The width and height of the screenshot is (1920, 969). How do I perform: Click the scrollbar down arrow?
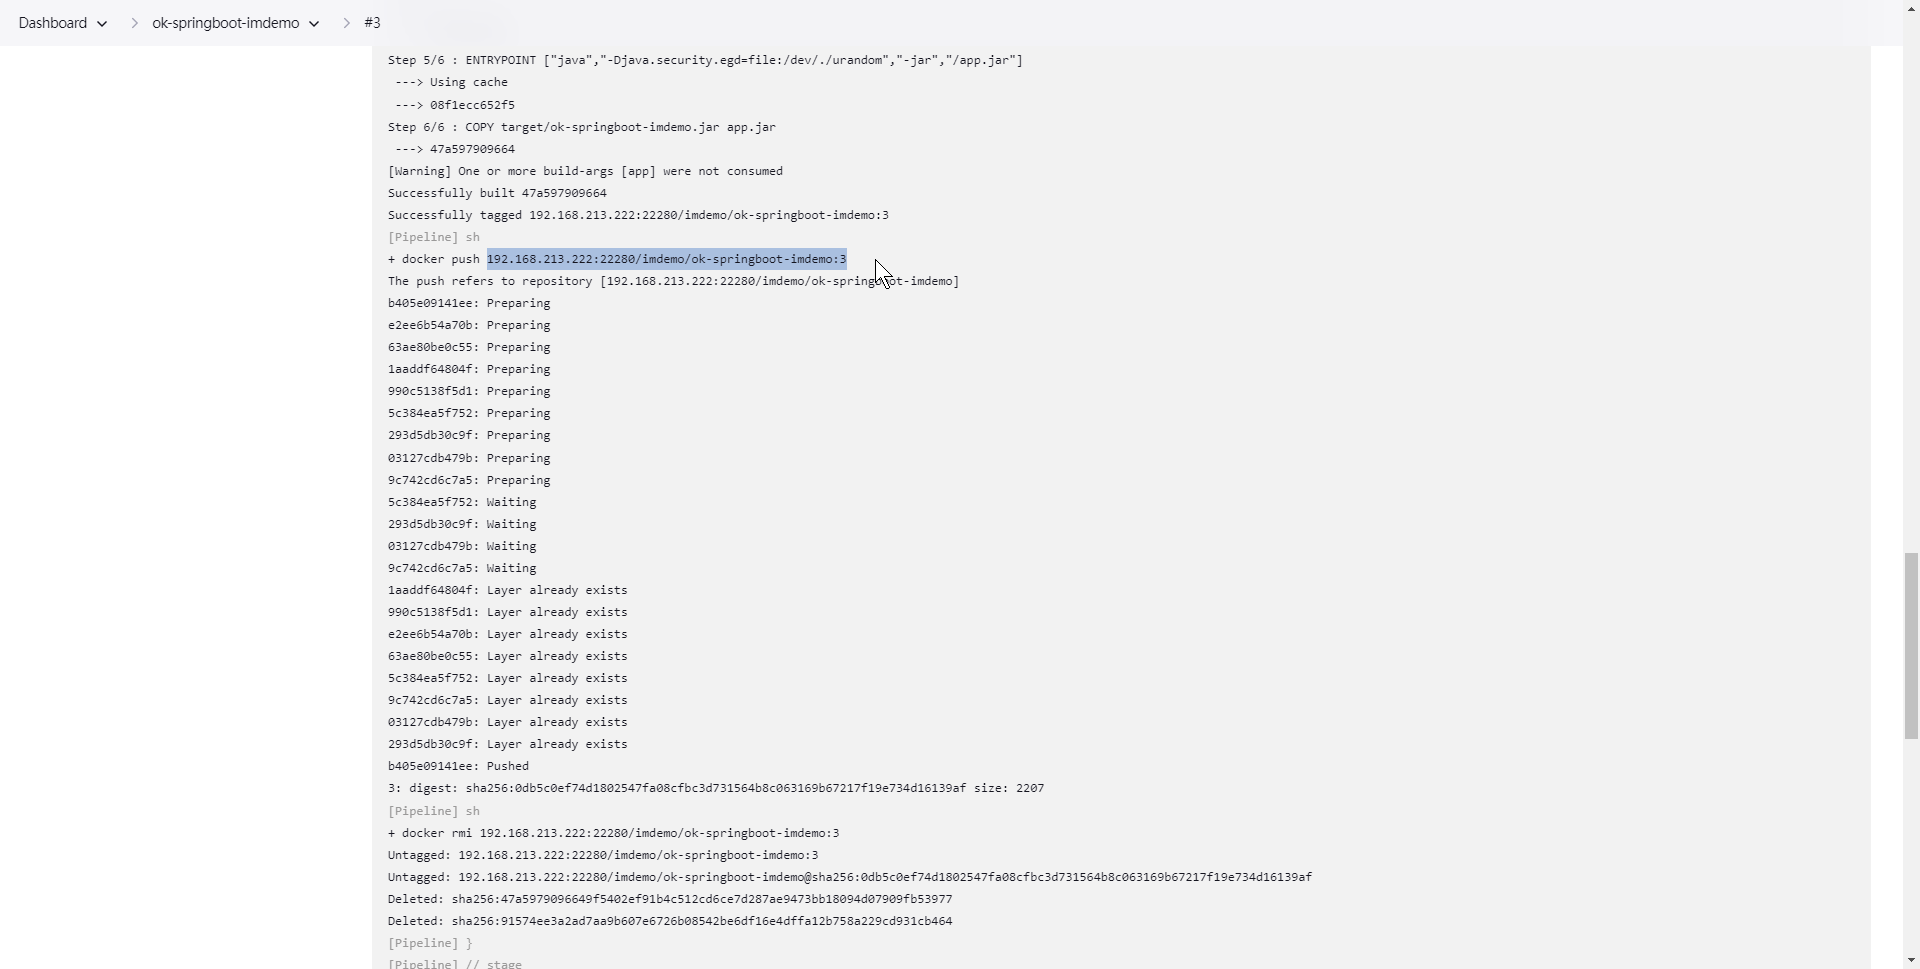click(x=1911, y=961)
